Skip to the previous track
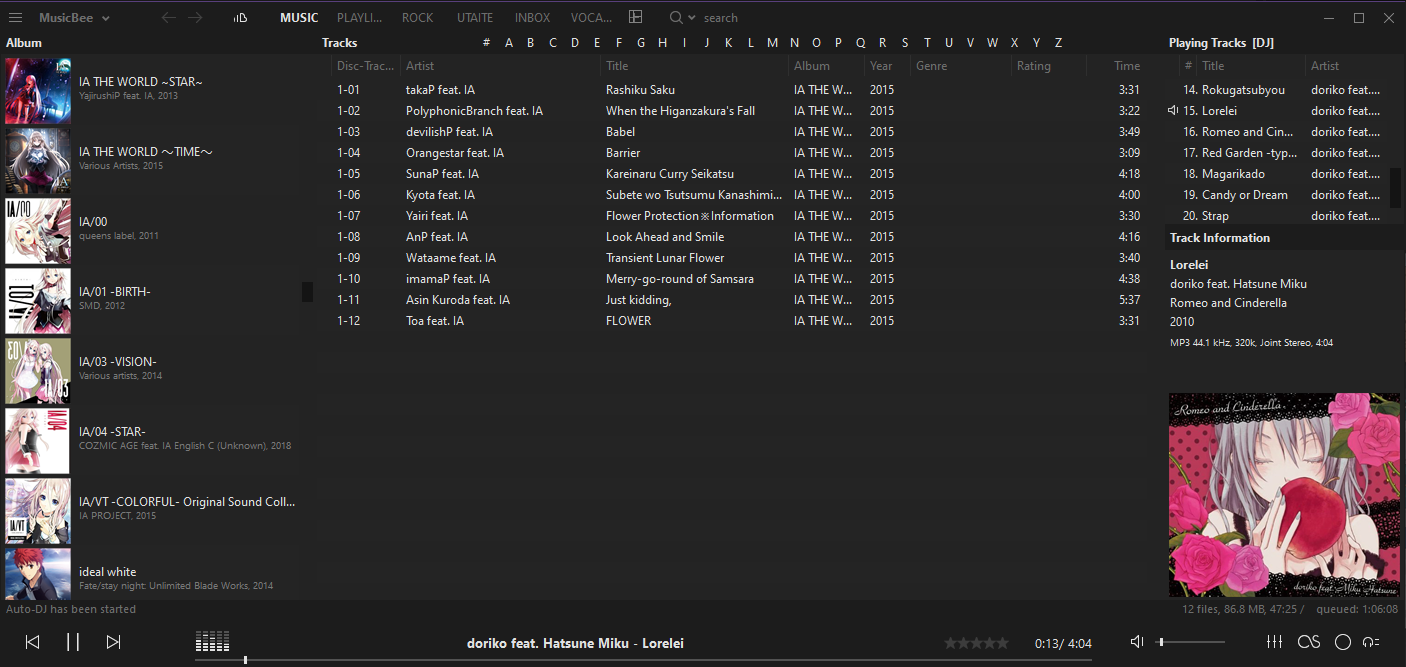Image resolution: width=1406 pixels, height=667 pixels. tap(32, 642)
